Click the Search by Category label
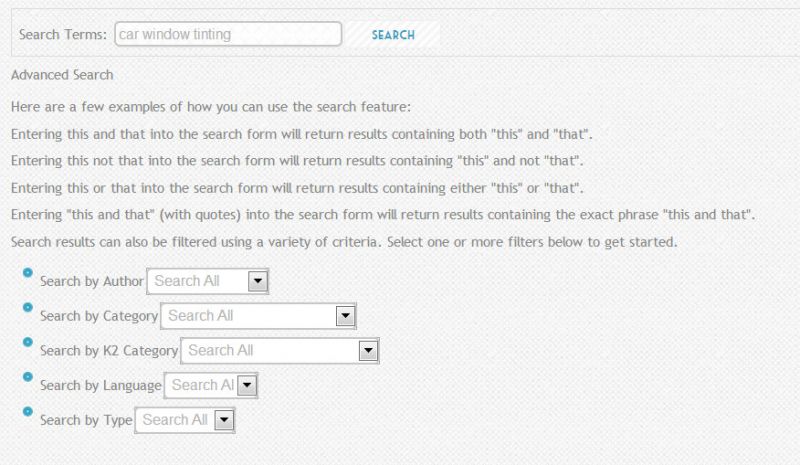800x465 pixels. click(99, 316)
